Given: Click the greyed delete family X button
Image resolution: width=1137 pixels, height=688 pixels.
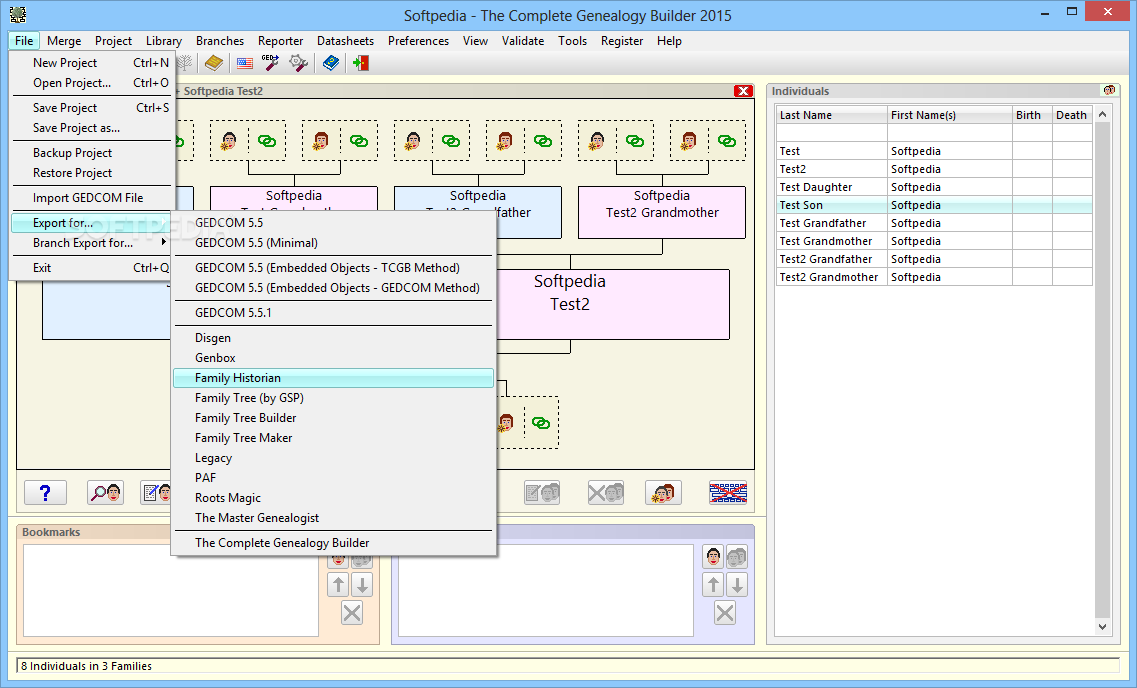Looking at the screenshot, I should click(605, 493).
